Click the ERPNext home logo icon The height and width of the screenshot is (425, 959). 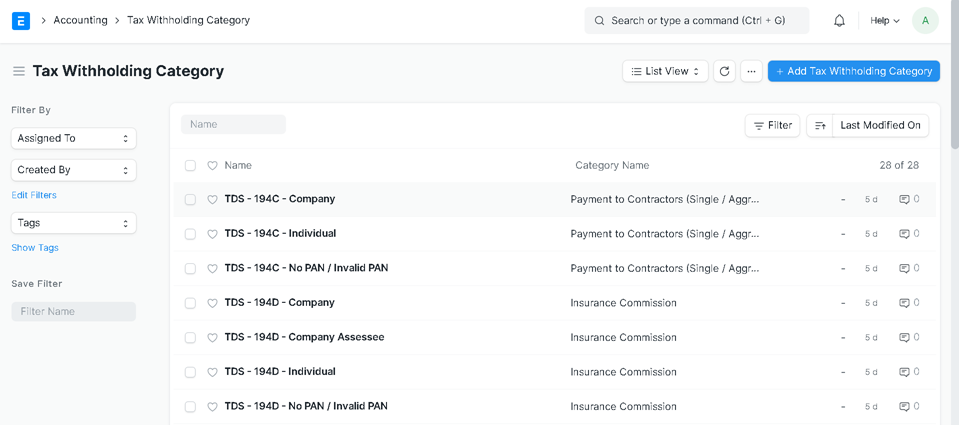[20, 20]
